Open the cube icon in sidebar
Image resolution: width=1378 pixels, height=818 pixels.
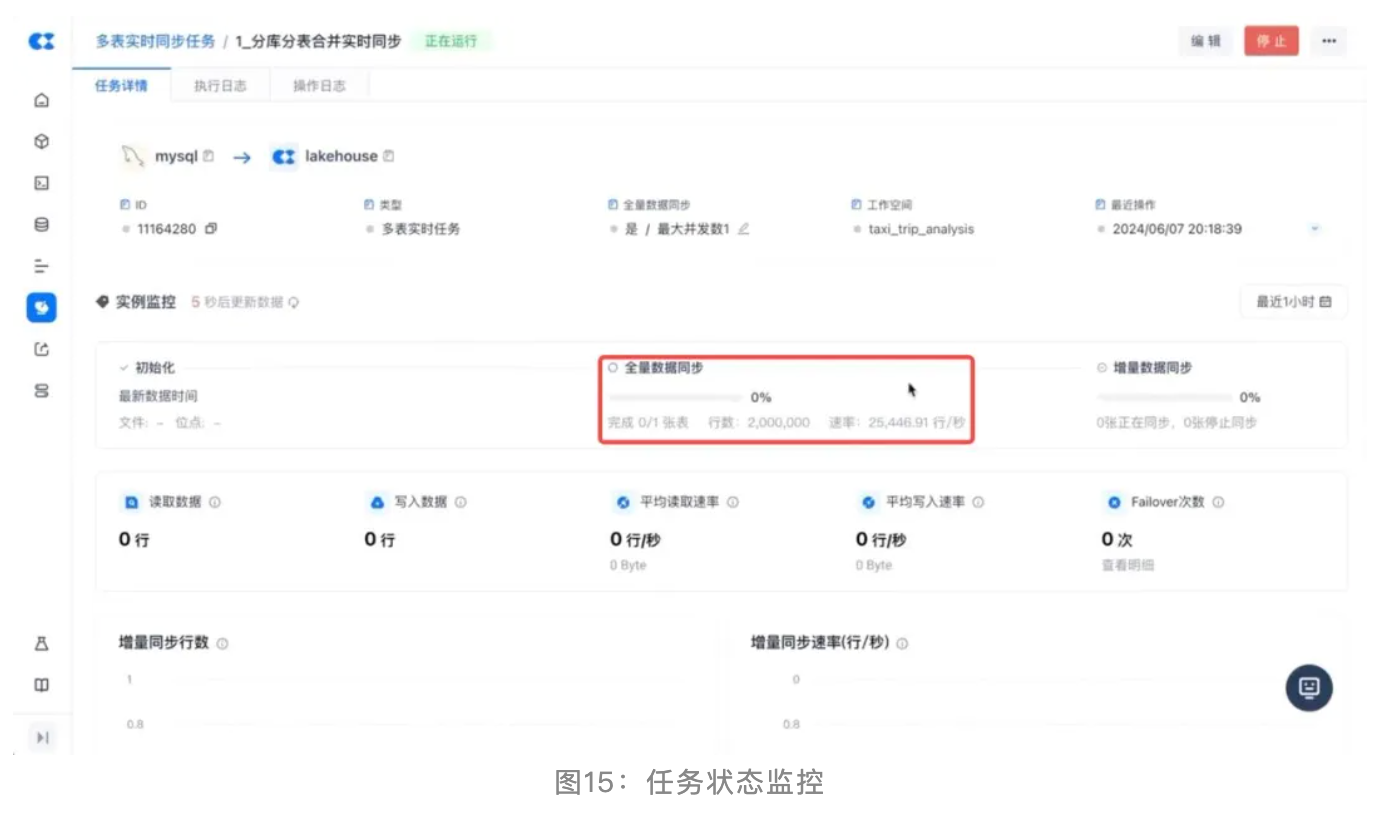coord(41,142)
